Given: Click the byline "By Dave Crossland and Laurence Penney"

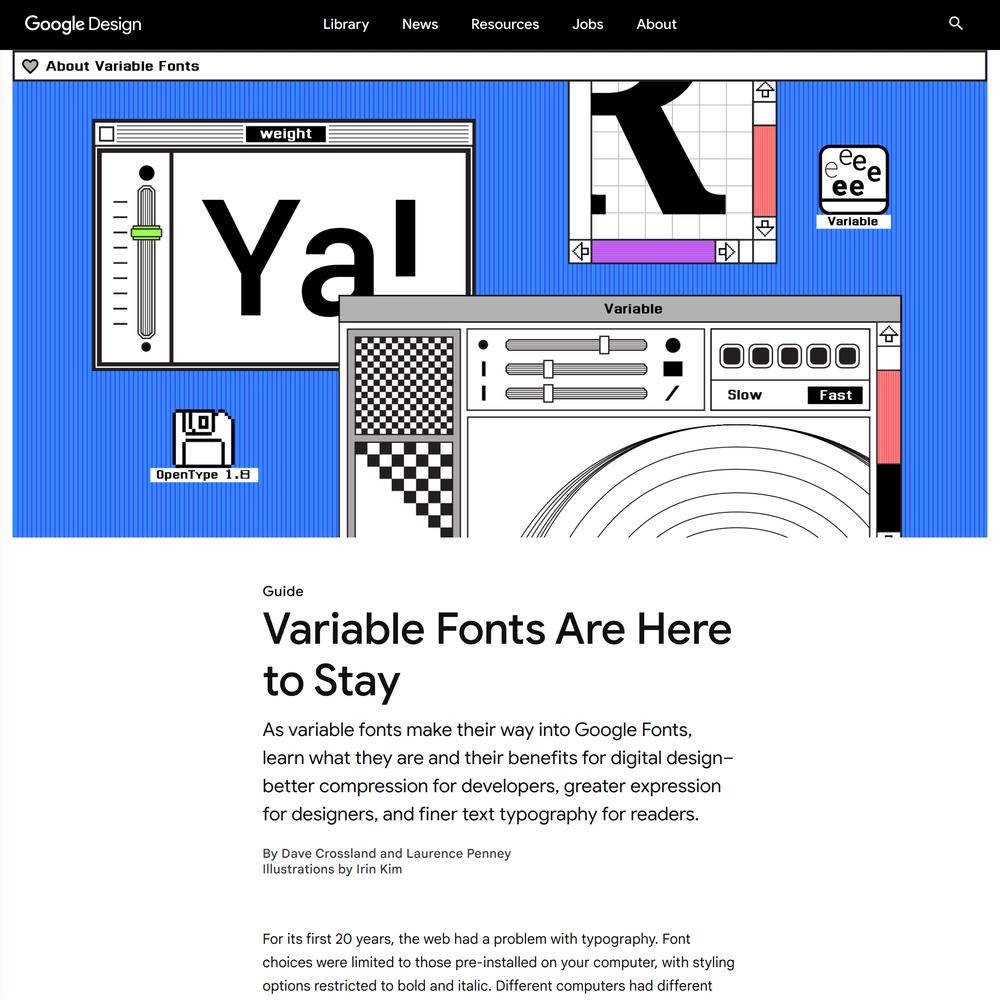Looking at the screenshot, I should (386, 853).
